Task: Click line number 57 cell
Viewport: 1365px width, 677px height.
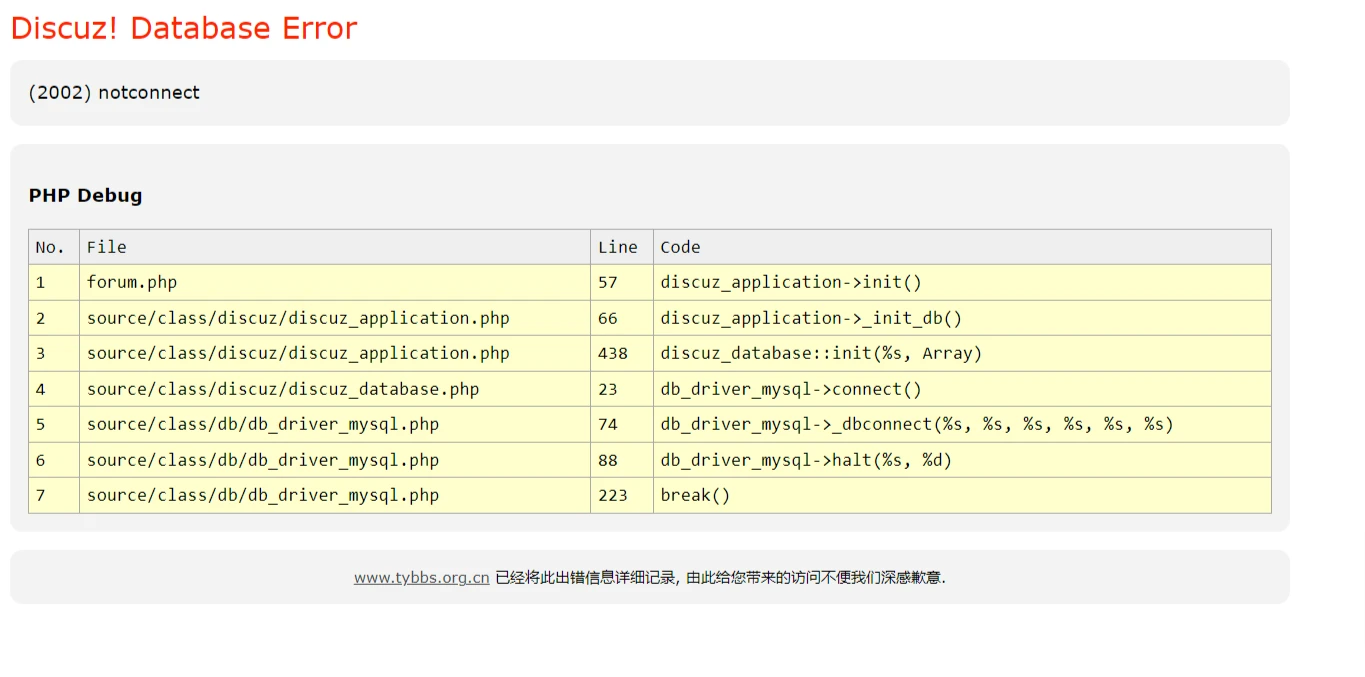Action: coord(622,282)
